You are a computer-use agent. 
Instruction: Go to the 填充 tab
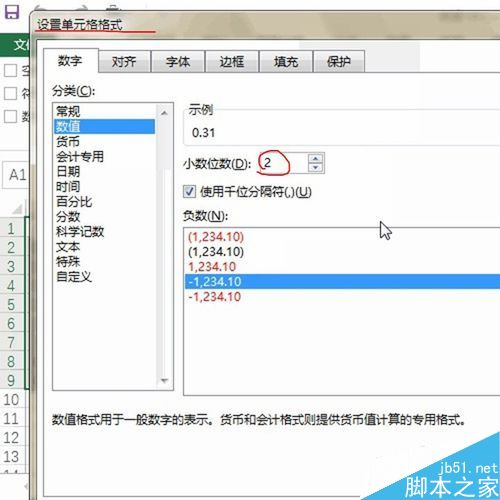(x=286, y=62)
